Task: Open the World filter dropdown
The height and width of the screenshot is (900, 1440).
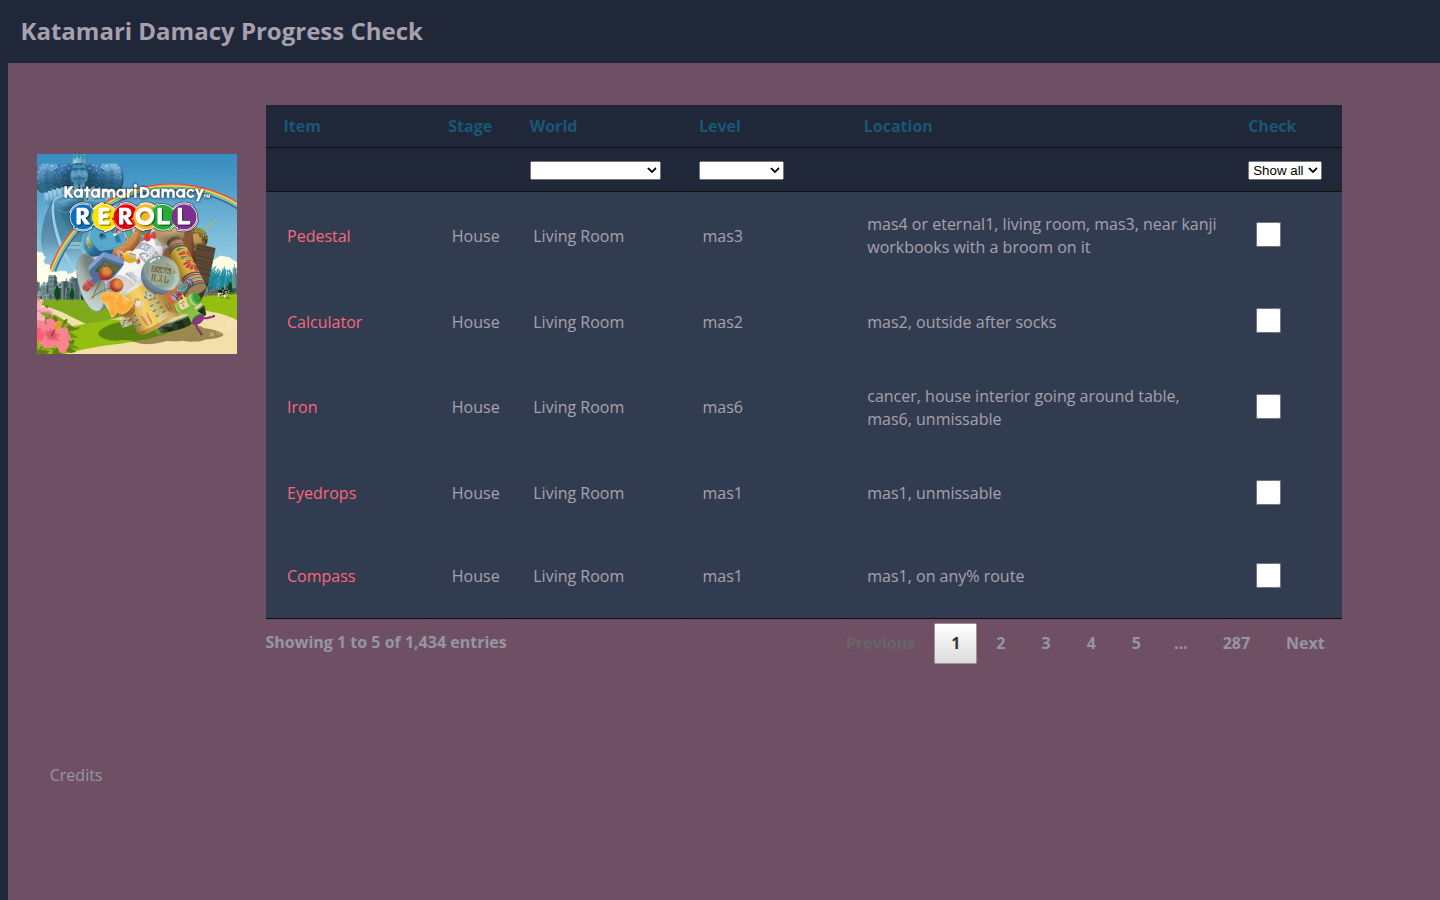Action: click(595, 170)
